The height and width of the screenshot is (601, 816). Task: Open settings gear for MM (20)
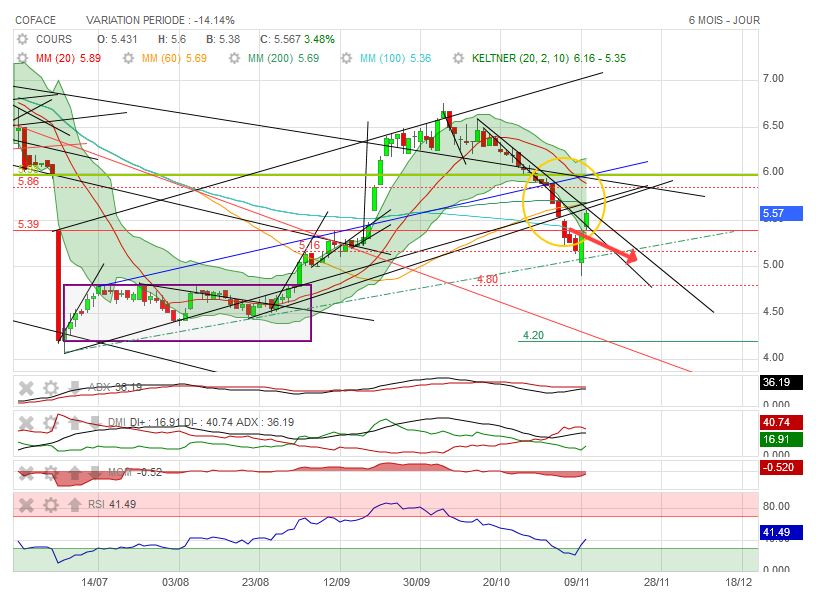click(x=22, y=58)
